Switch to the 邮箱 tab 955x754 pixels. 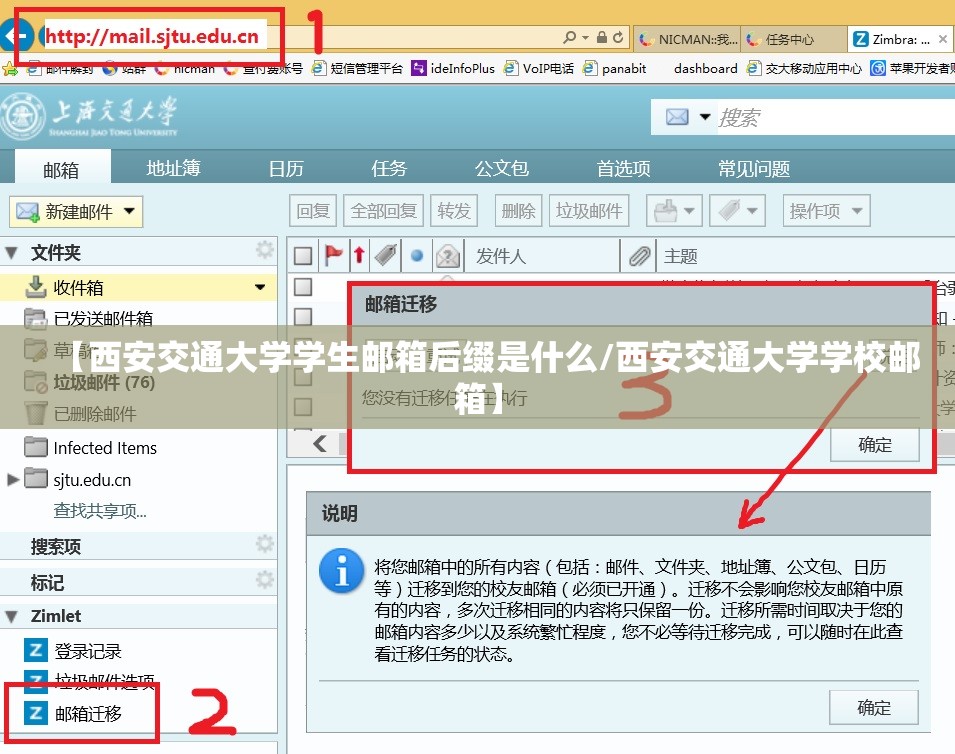(62, 169)
